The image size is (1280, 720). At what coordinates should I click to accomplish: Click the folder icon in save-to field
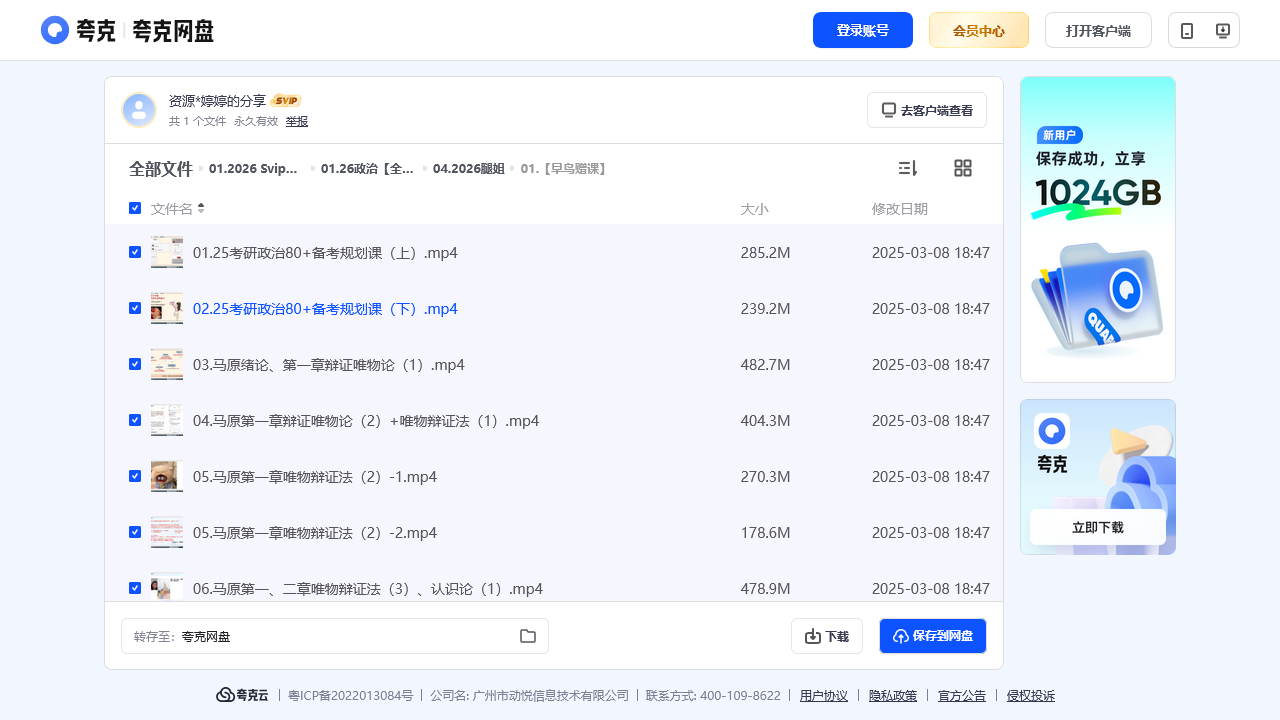pyautogui.click(x=528, y=636)
